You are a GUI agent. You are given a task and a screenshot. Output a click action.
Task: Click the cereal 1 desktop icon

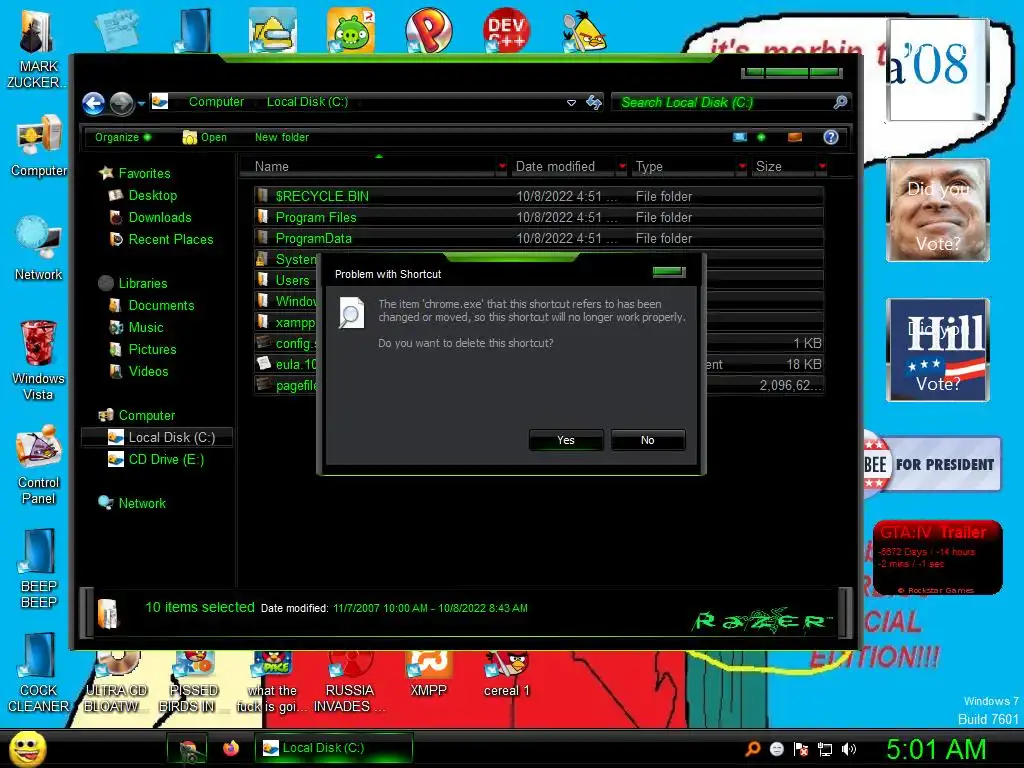point(507,676)
